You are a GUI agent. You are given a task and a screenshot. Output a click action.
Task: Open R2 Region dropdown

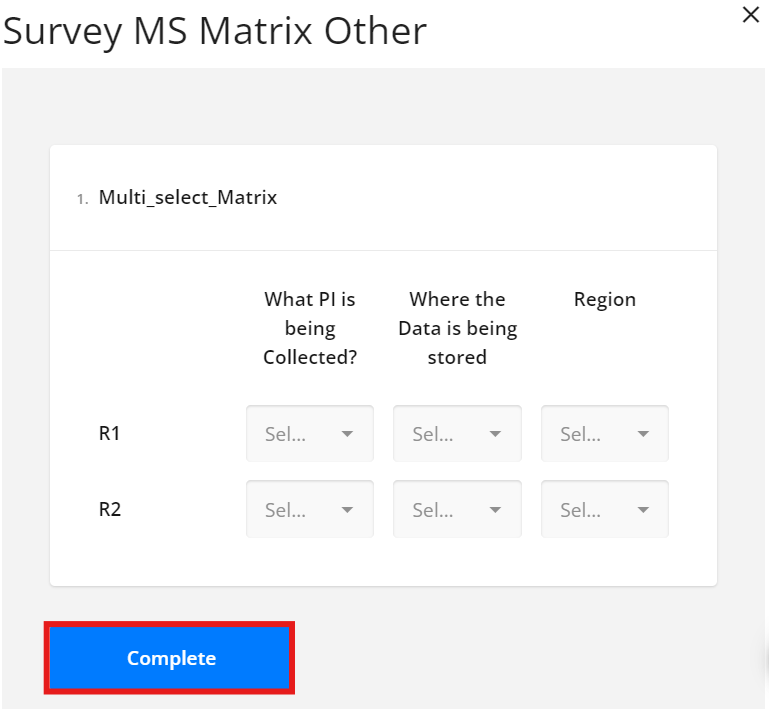(605, 509)
